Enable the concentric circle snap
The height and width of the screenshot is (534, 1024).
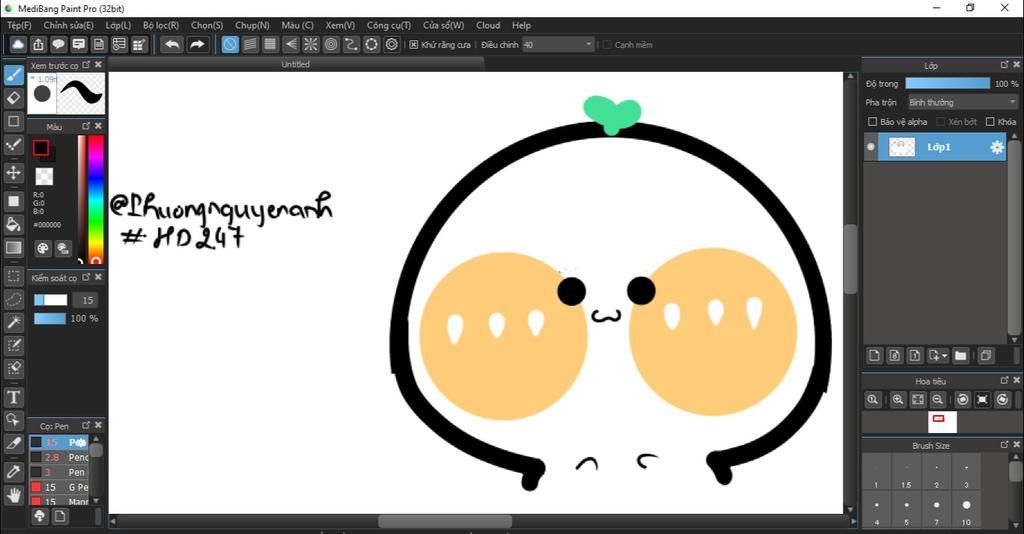[331, 44]
